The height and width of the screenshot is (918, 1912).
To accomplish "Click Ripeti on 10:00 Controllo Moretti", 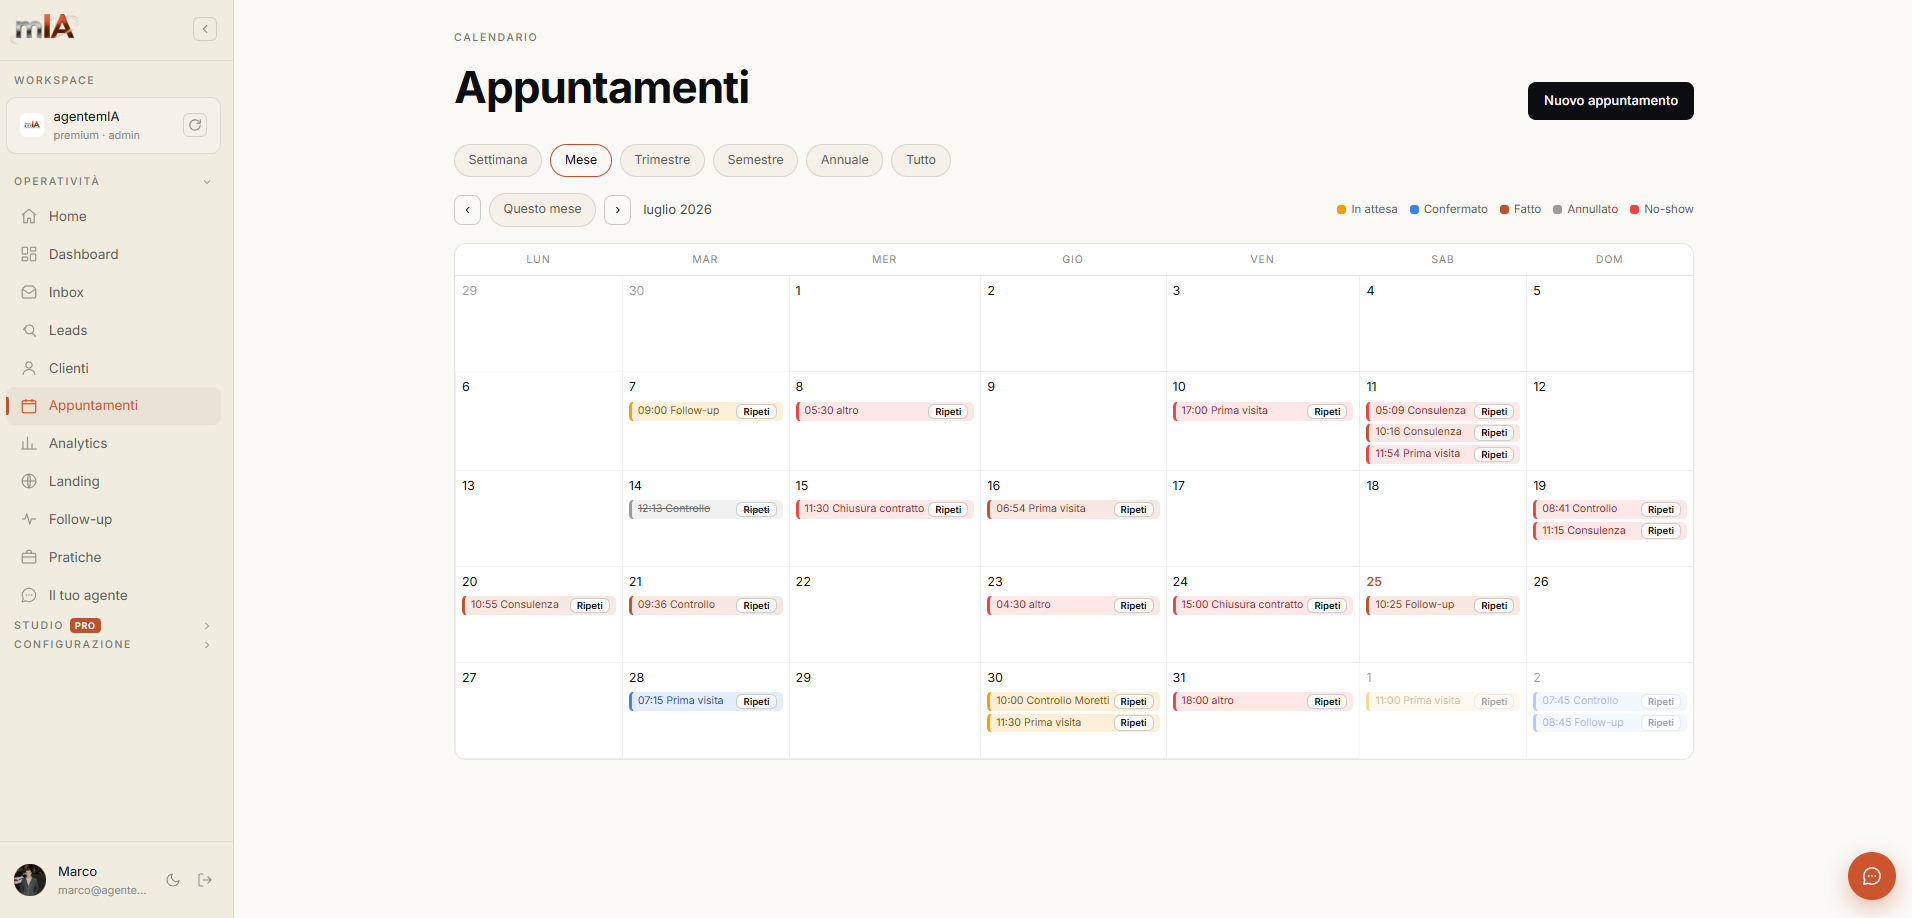I will [x=1134, y=702].
